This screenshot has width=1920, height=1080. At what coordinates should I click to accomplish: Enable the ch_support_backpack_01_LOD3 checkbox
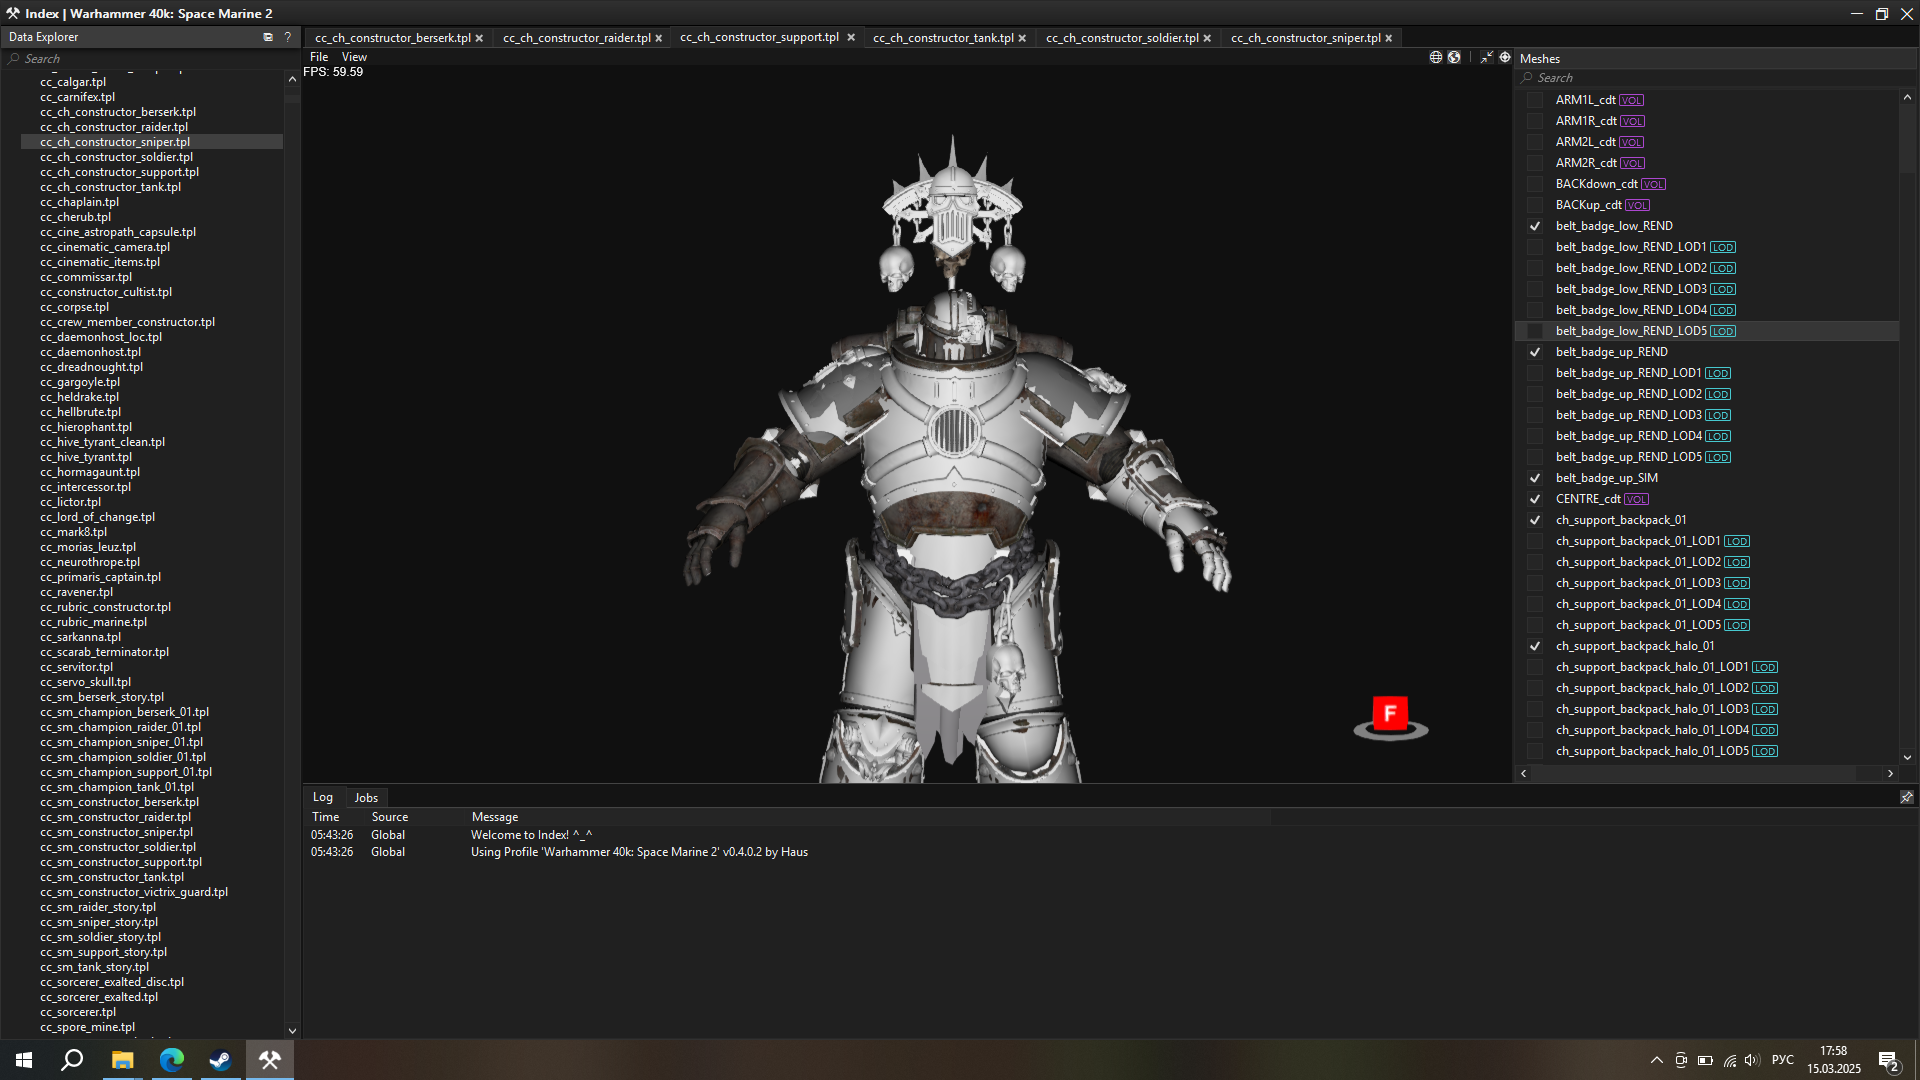coord(1535,583)
